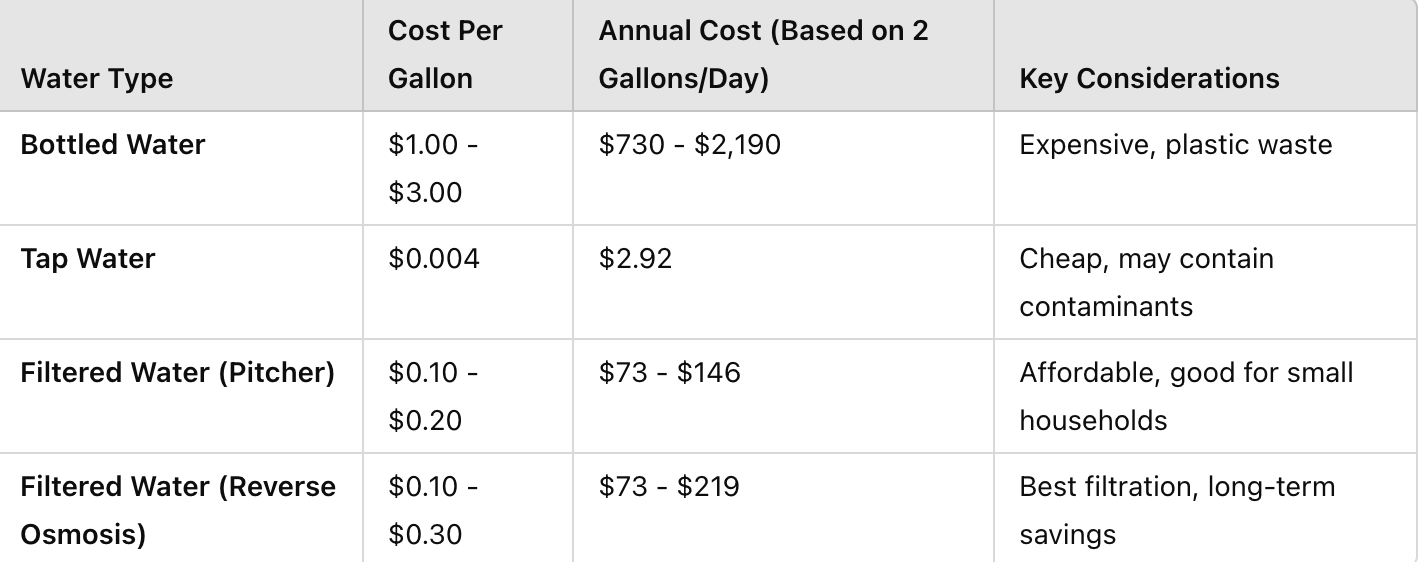Select the Key Considerations header
This screenshot has height=562, width=1424.
pos(1149,79)
